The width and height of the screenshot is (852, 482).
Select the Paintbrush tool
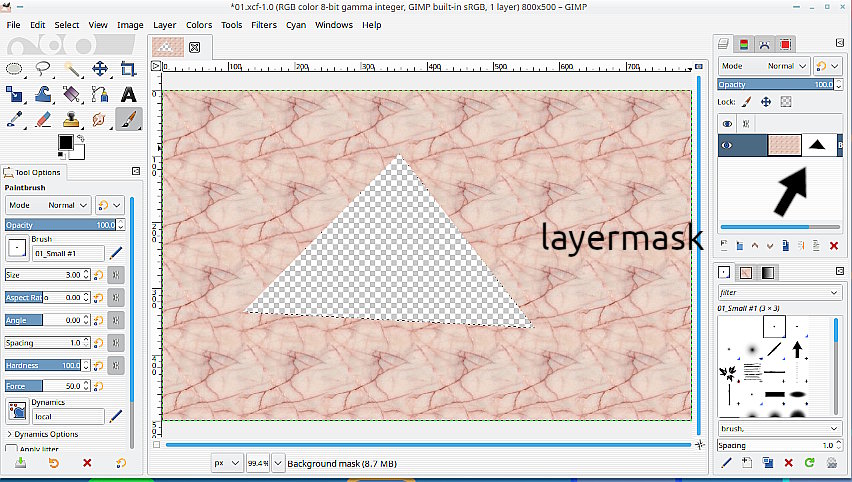pos(128,120)
